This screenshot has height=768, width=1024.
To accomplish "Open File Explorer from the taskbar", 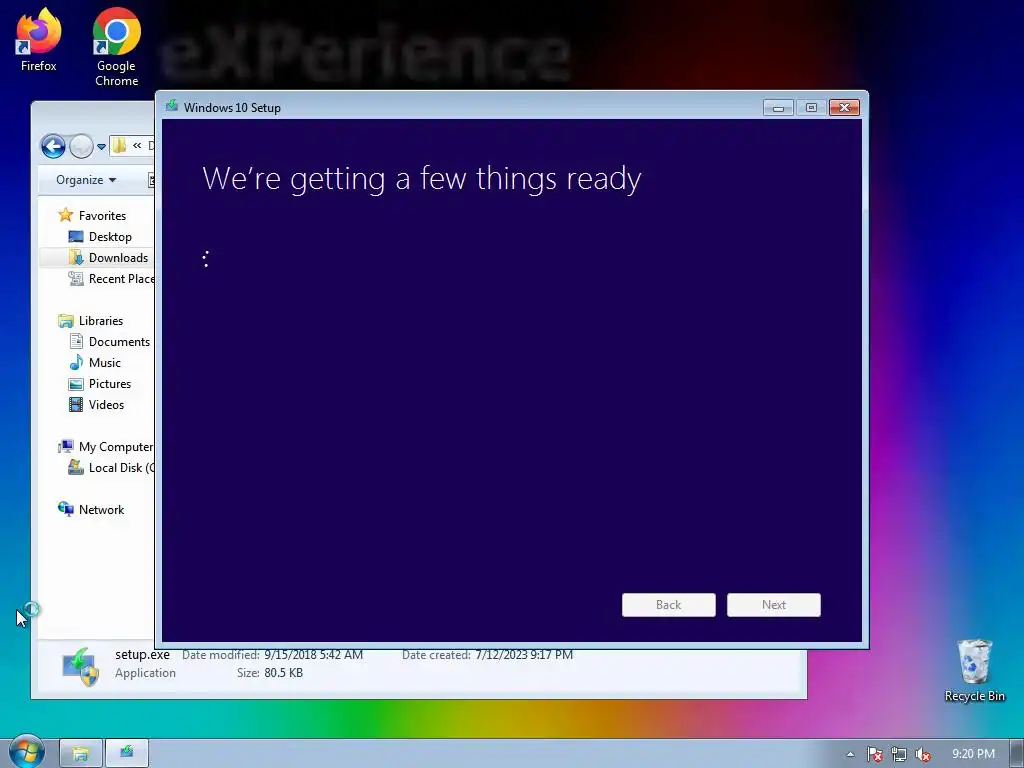I will (x=80, y=754).
